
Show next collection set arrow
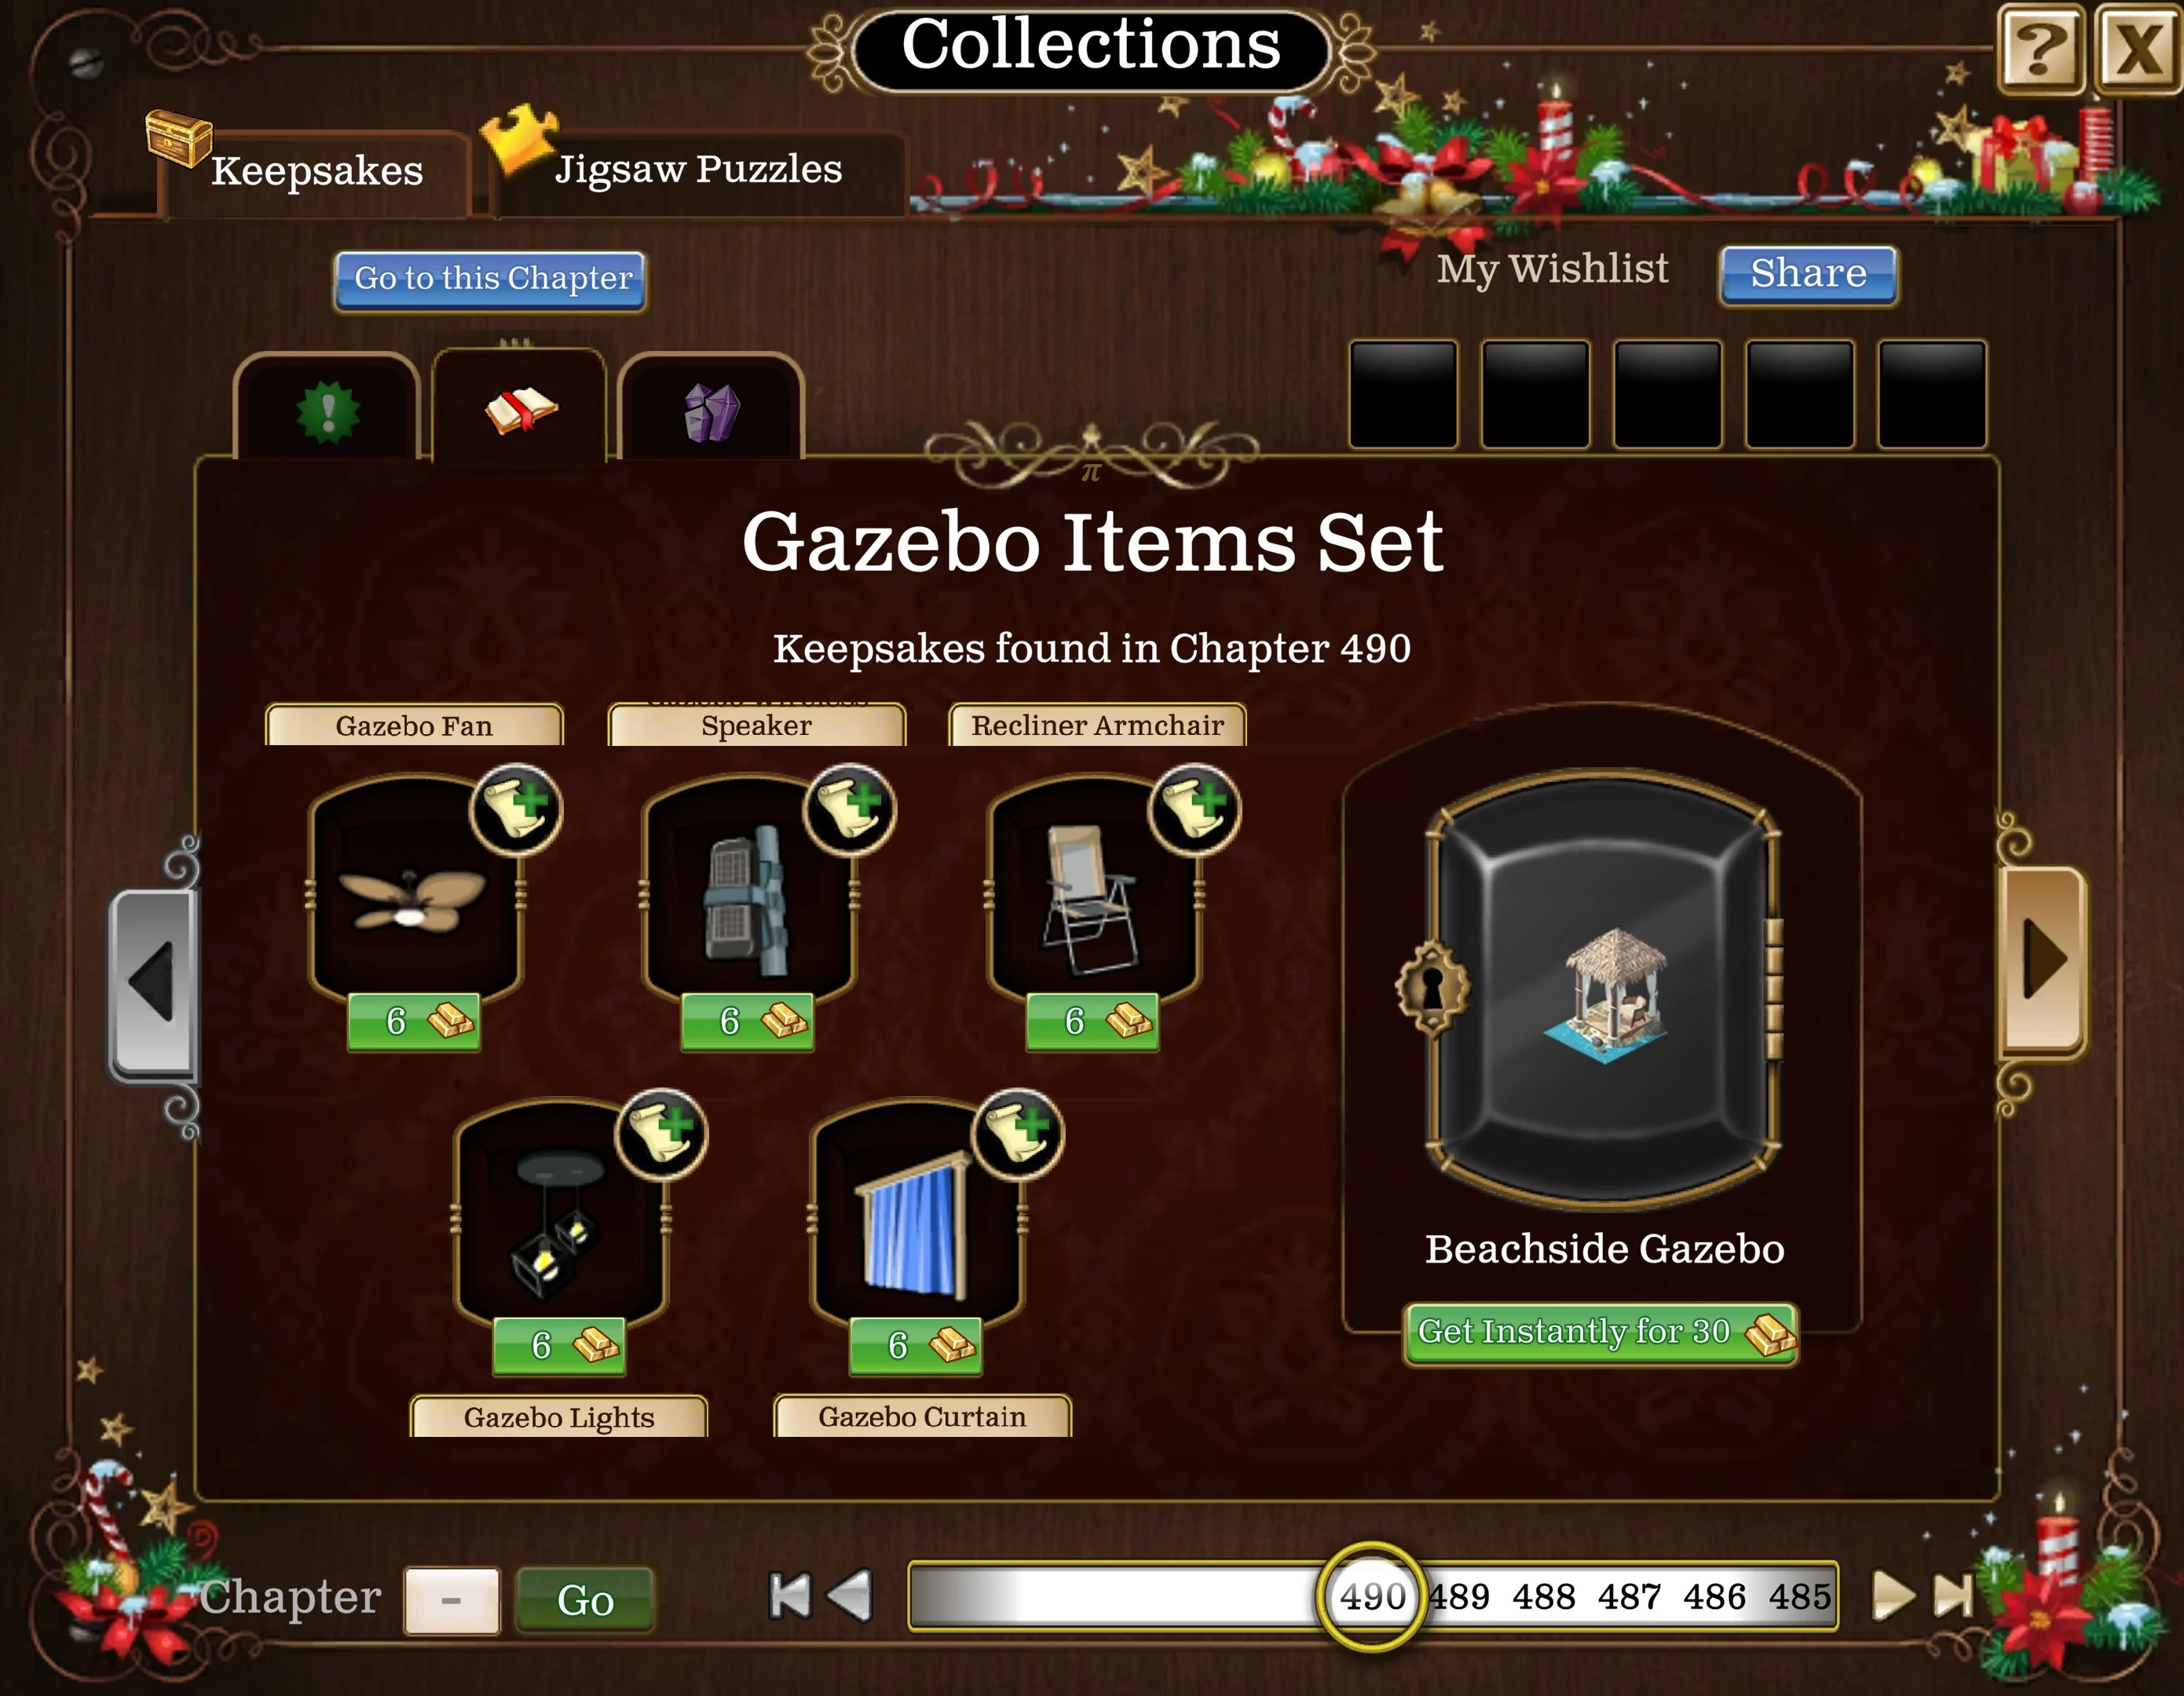click(2042, 960)
